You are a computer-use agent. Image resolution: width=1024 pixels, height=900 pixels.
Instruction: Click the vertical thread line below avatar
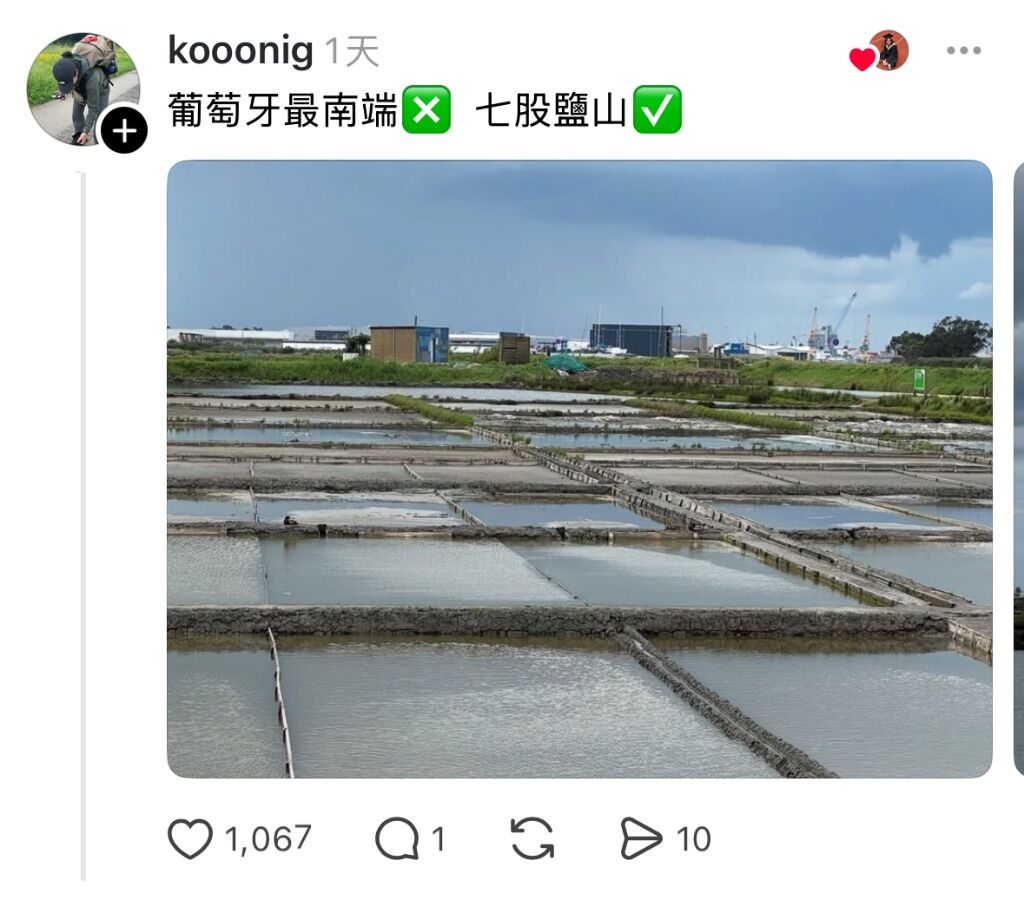point(83,526)
